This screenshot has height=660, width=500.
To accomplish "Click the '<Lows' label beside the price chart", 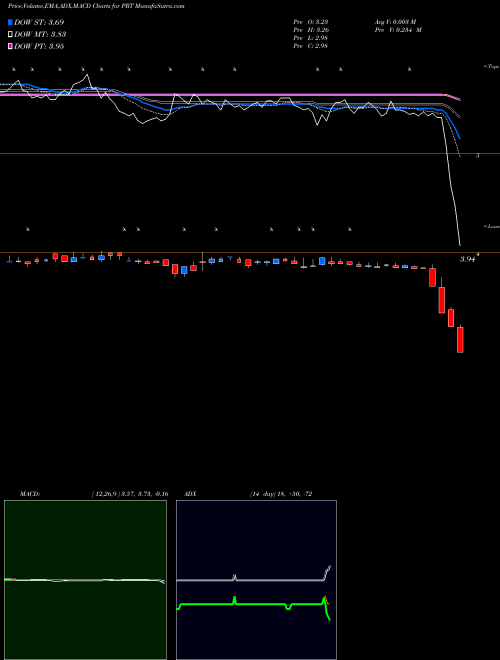I will (x=492, y=226).
